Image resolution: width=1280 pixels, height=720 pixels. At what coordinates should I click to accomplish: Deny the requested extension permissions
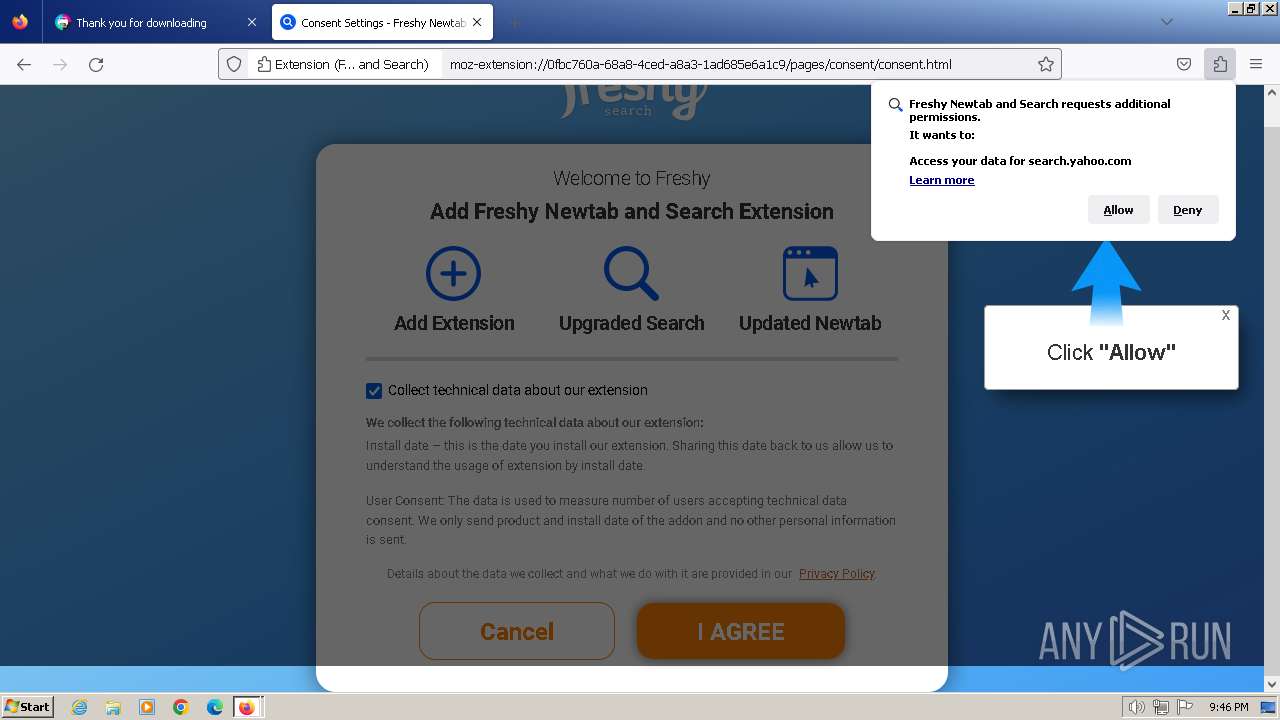1188,210
